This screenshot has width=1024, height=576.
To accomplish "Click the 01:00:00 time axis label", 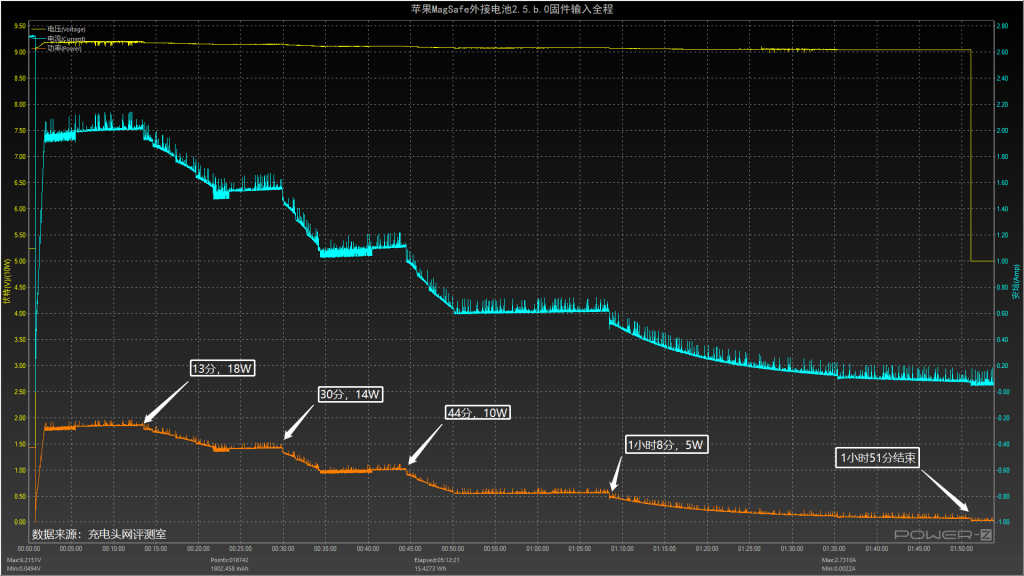I will [x=537, y=549].
